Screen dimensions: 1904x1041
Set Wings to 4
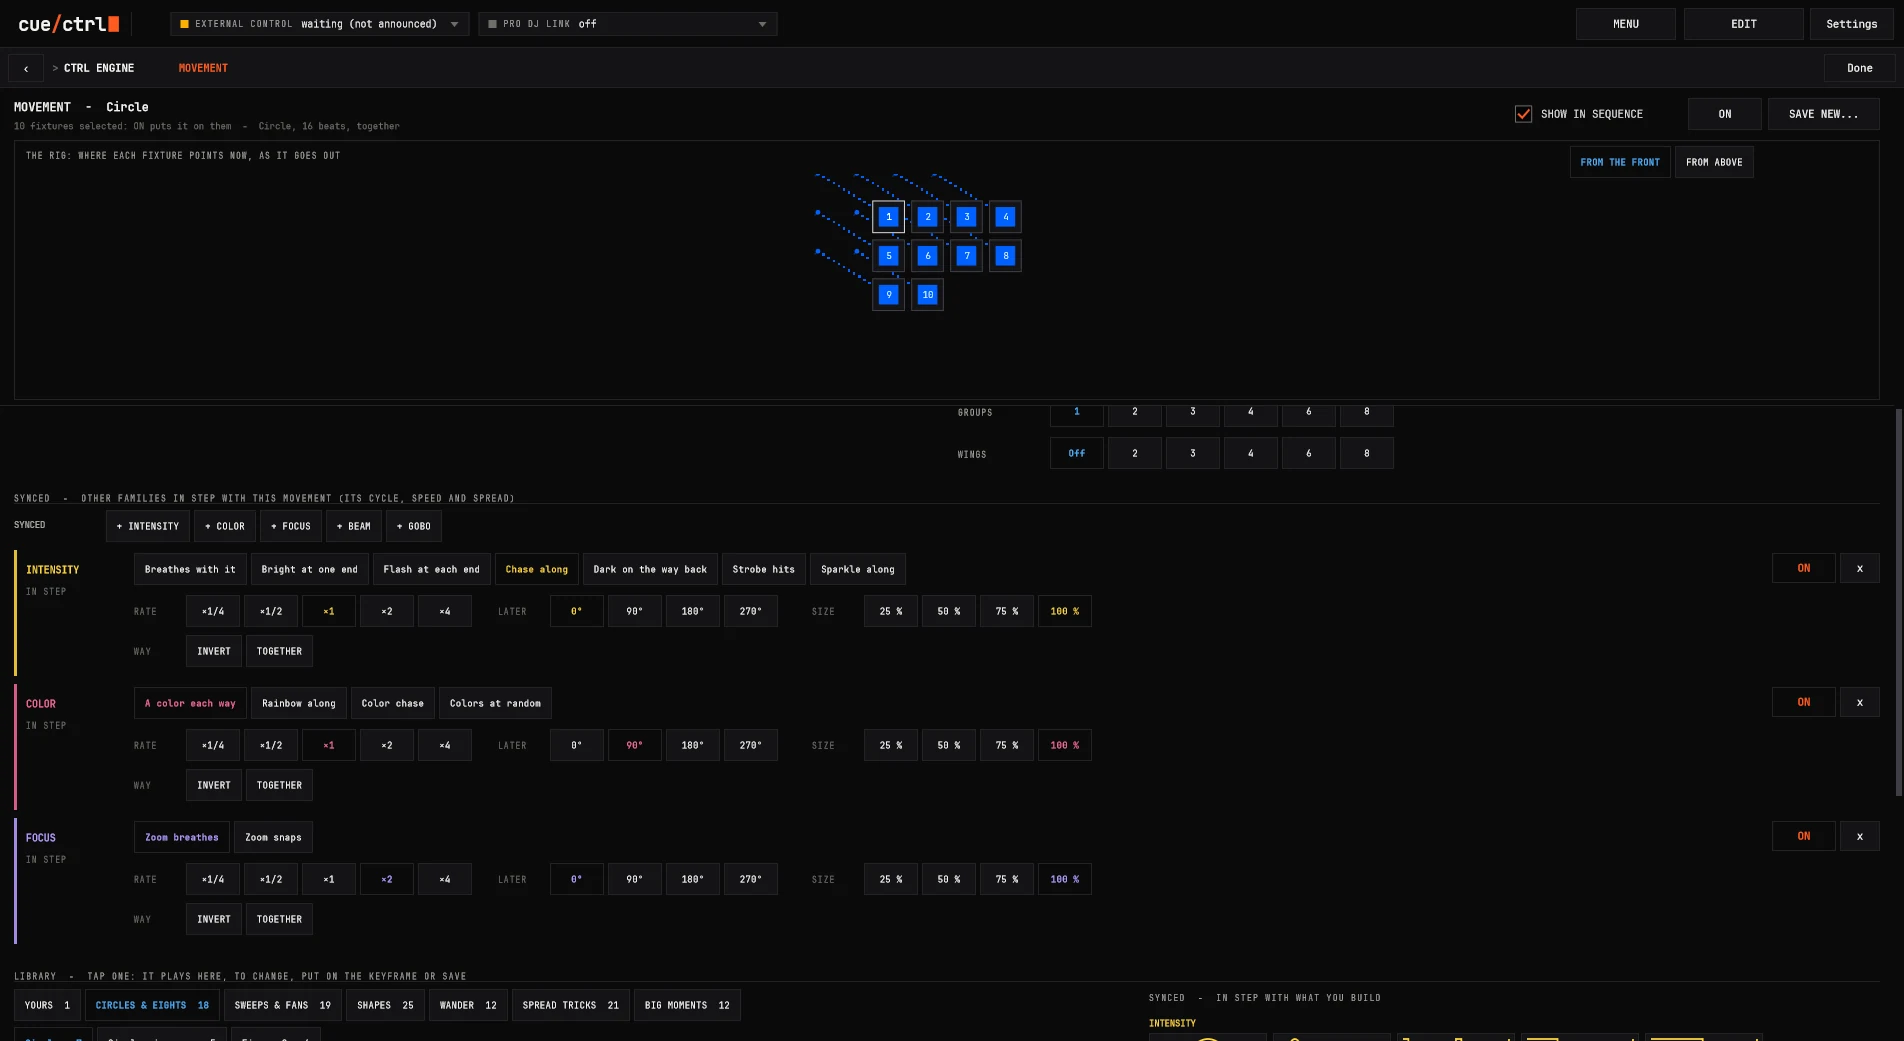(1250, 453)
